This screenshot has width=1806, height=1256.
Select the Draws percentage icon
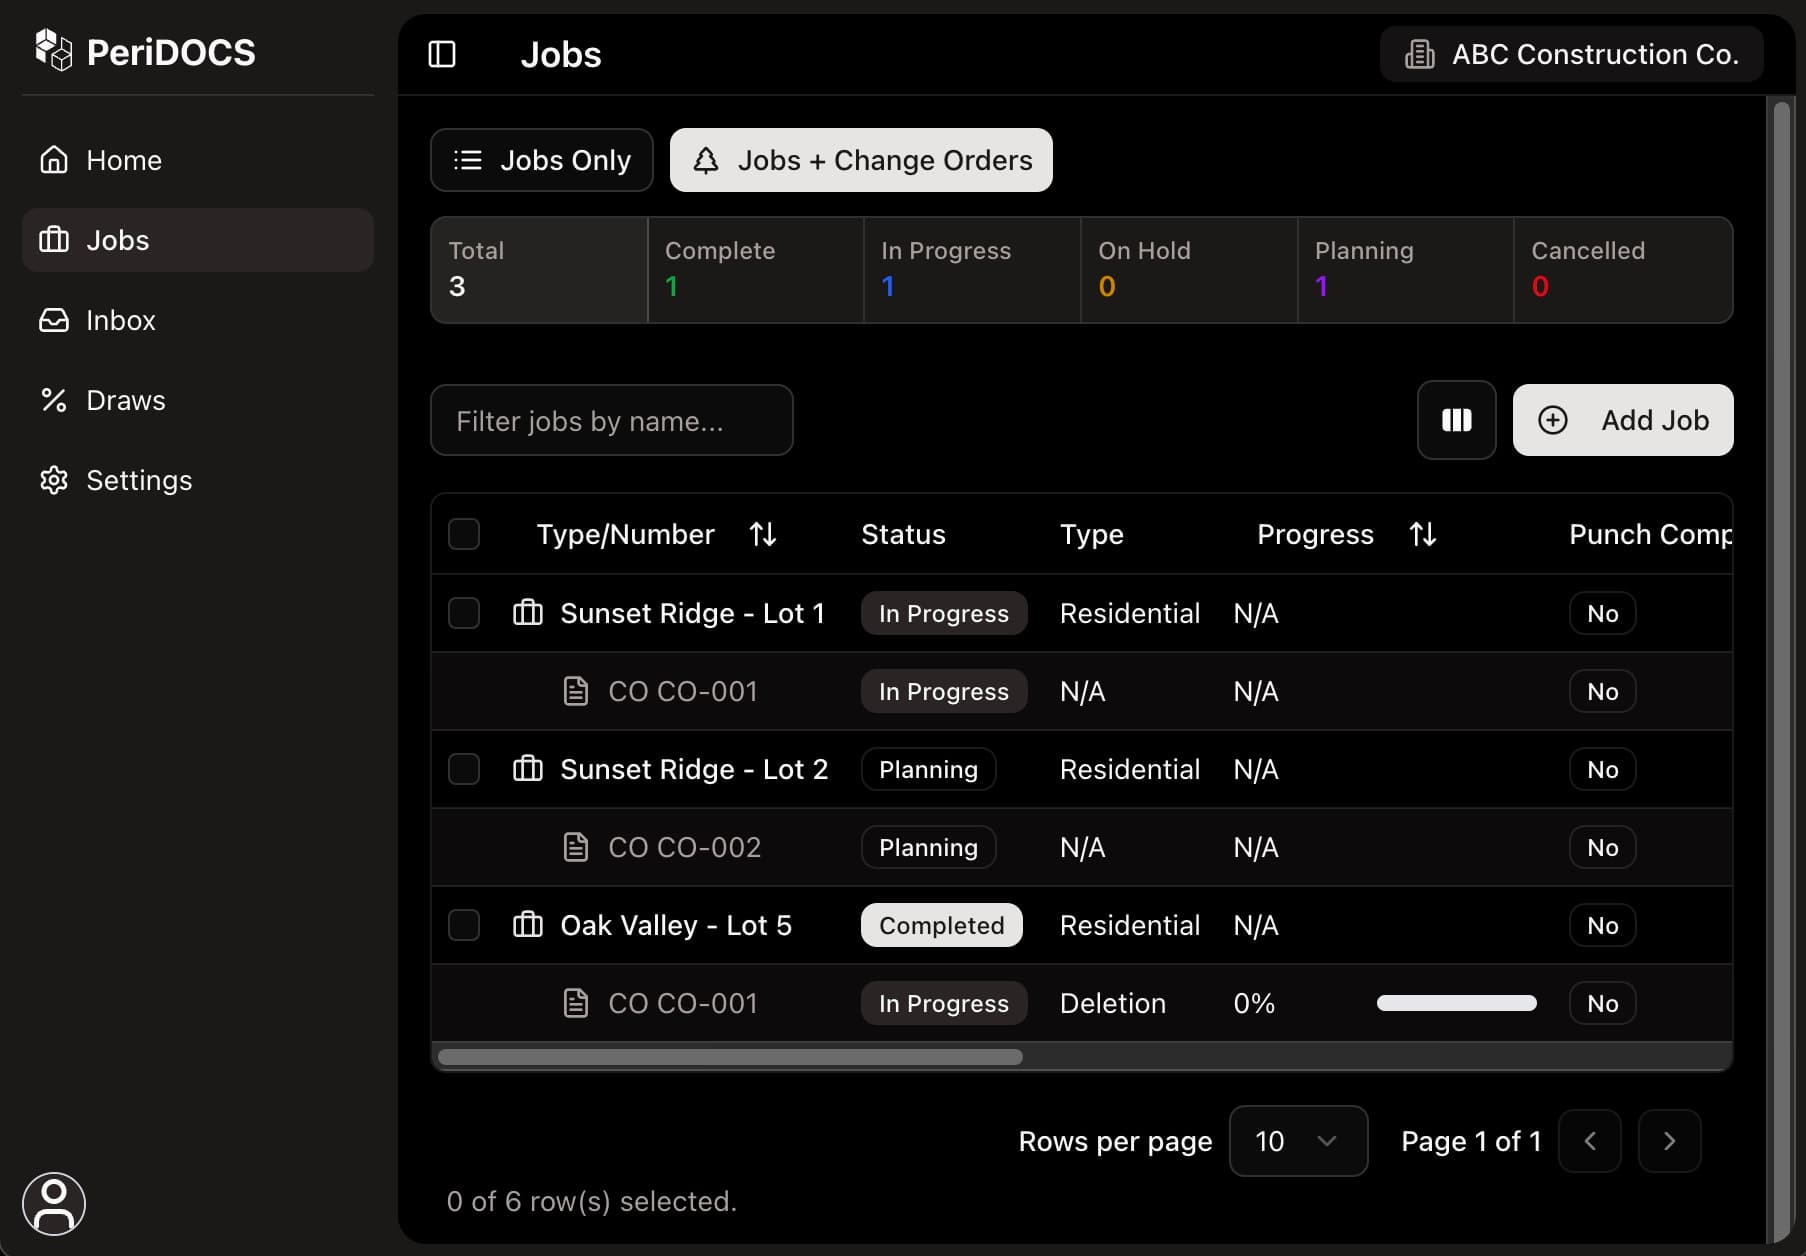[54, 400]
